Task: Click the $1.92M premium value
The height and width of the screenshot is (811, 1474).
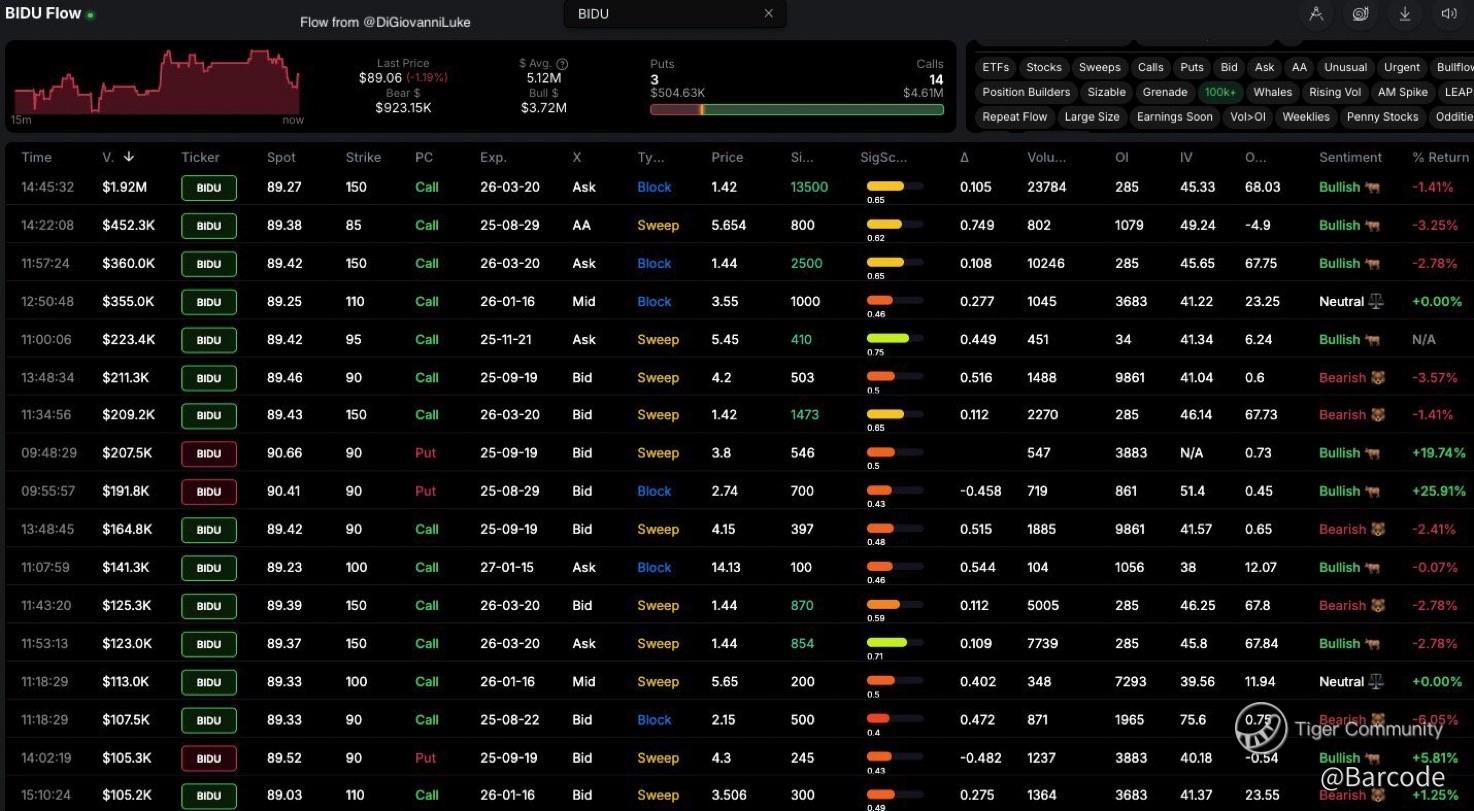Action: coord(125,187)
